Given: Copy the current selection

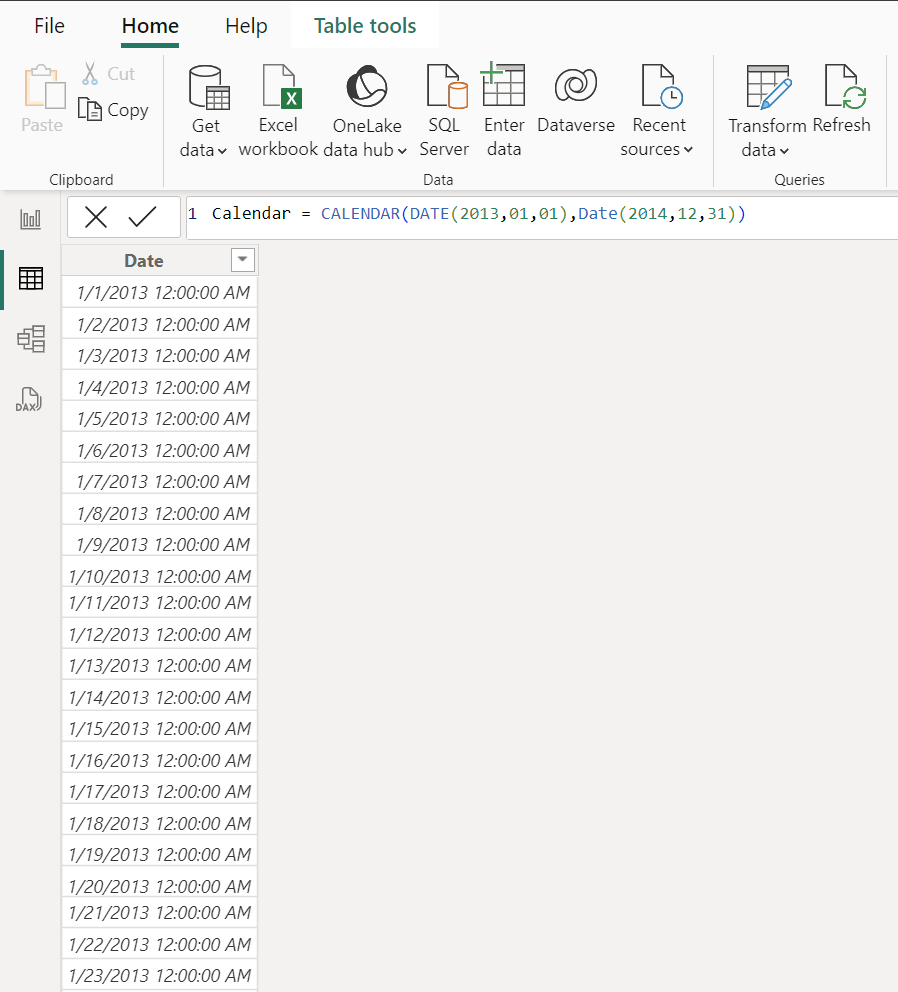Looking at the screenshot, I should 113,110.
